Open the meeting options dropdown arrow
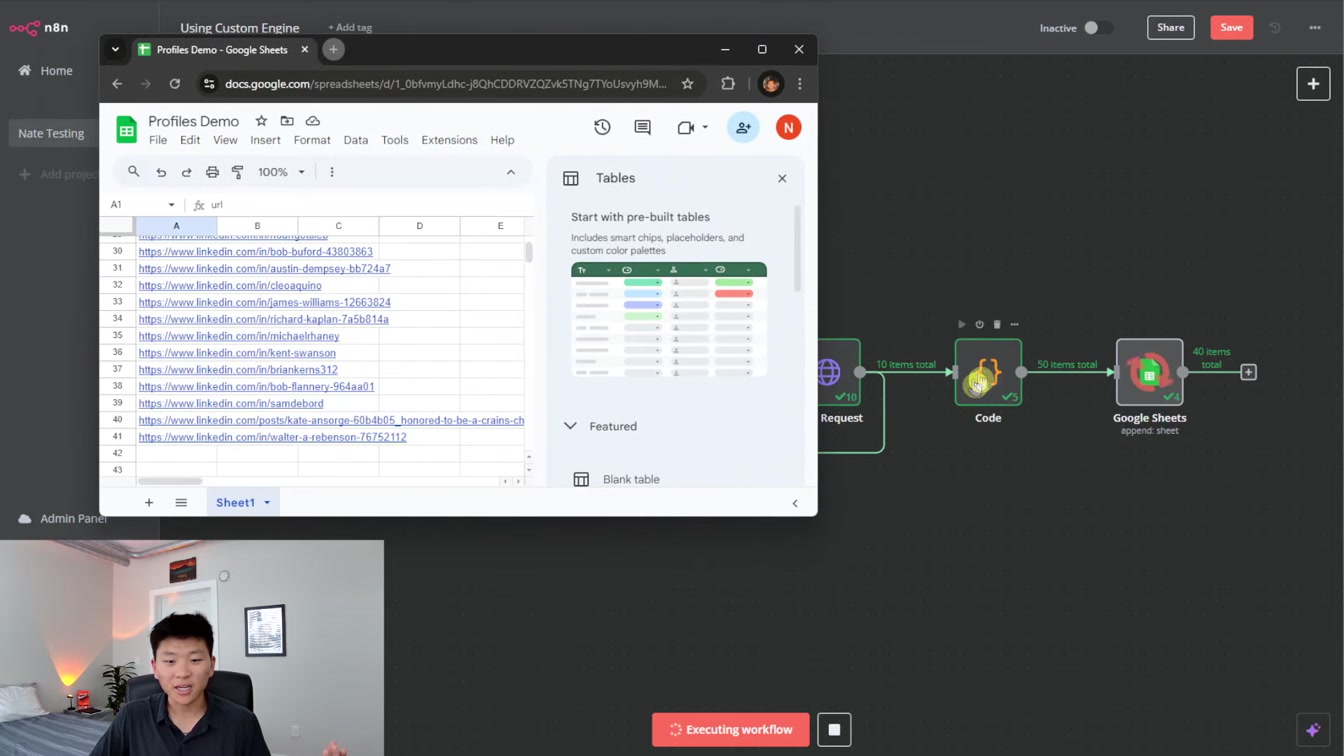The height and width of the screenshot is (756, 1344). [x=705, y=127]
